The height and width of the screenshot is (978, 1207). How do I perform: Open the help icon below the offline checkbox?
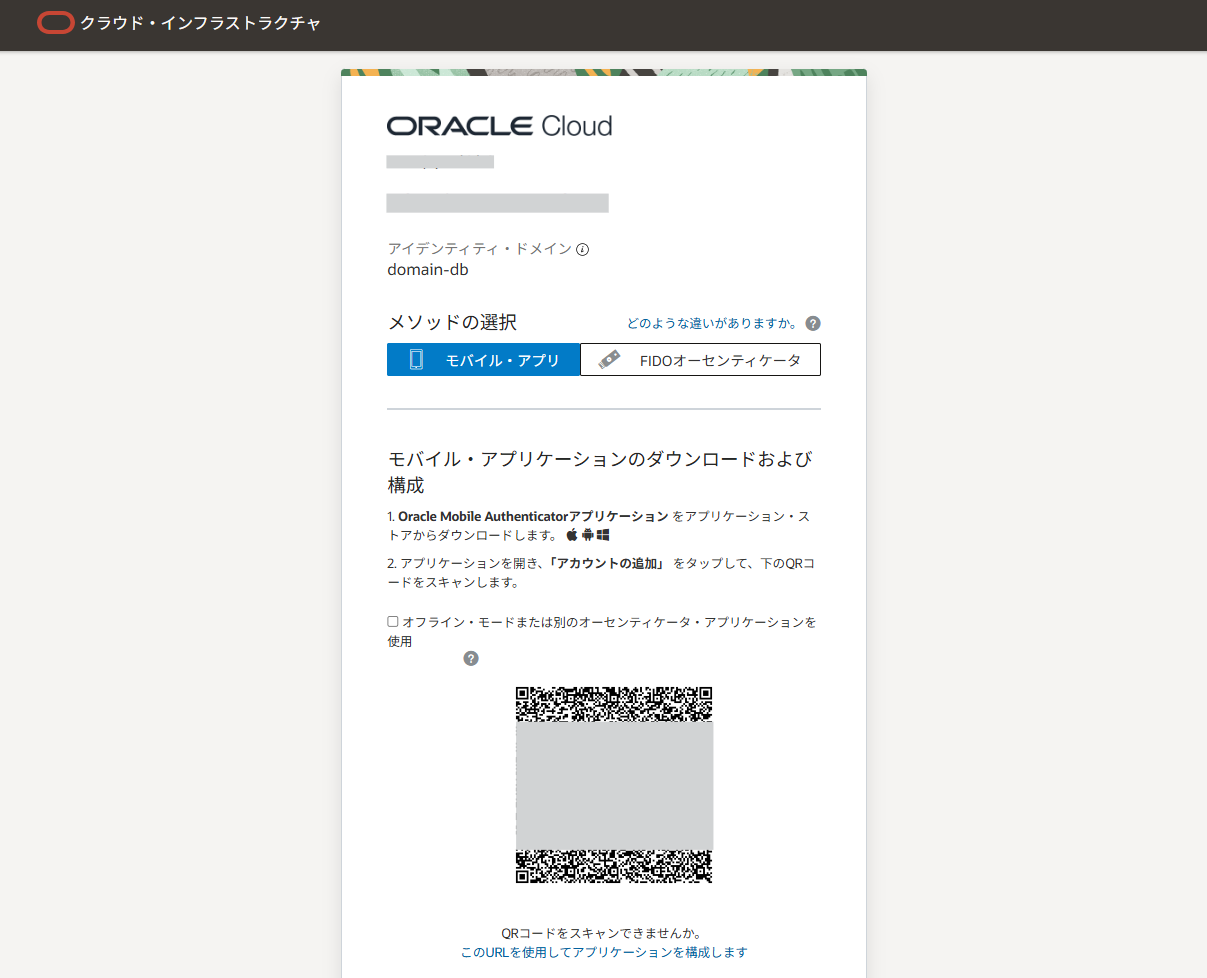click(x=470, y=658)
